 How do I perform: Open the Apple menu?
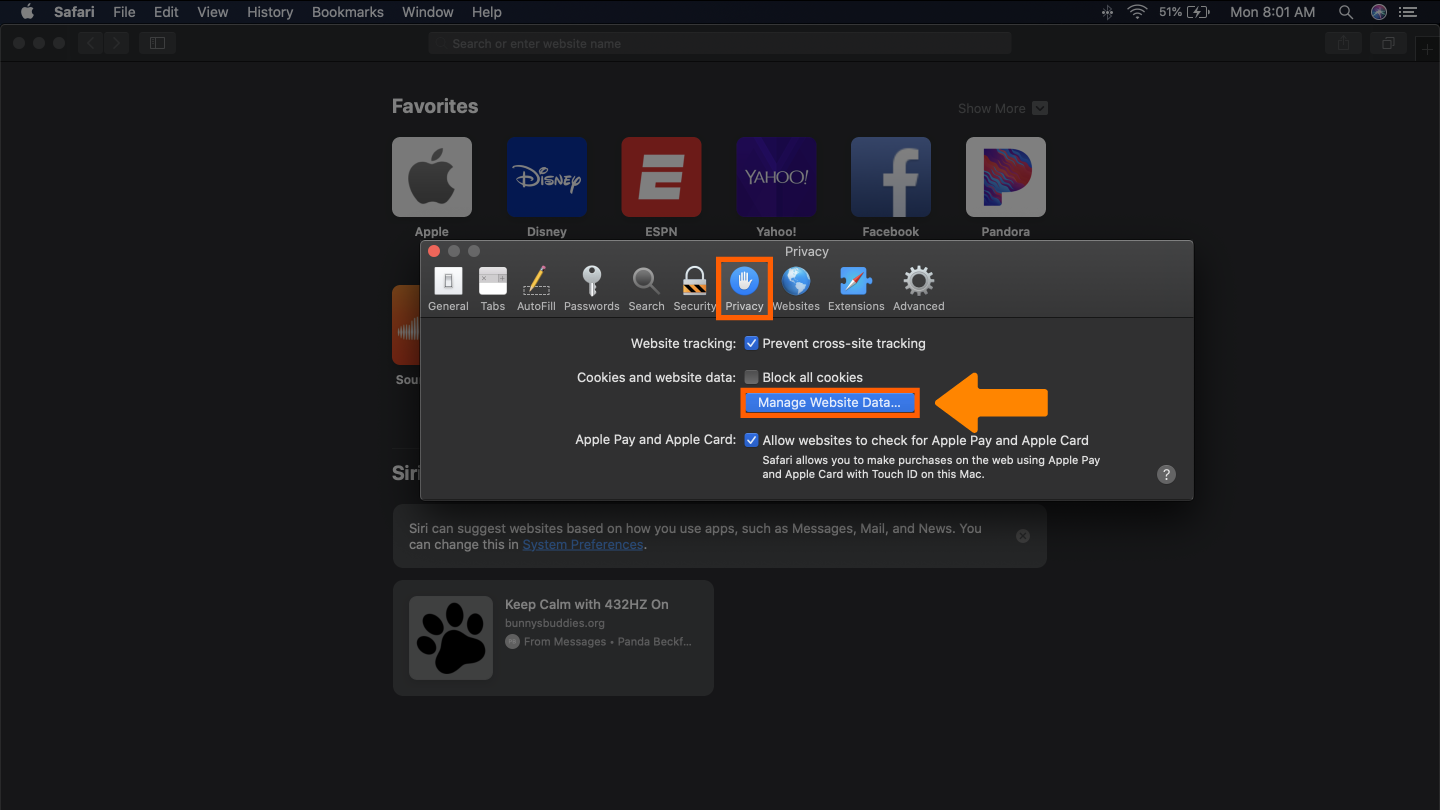click(27, 12)
